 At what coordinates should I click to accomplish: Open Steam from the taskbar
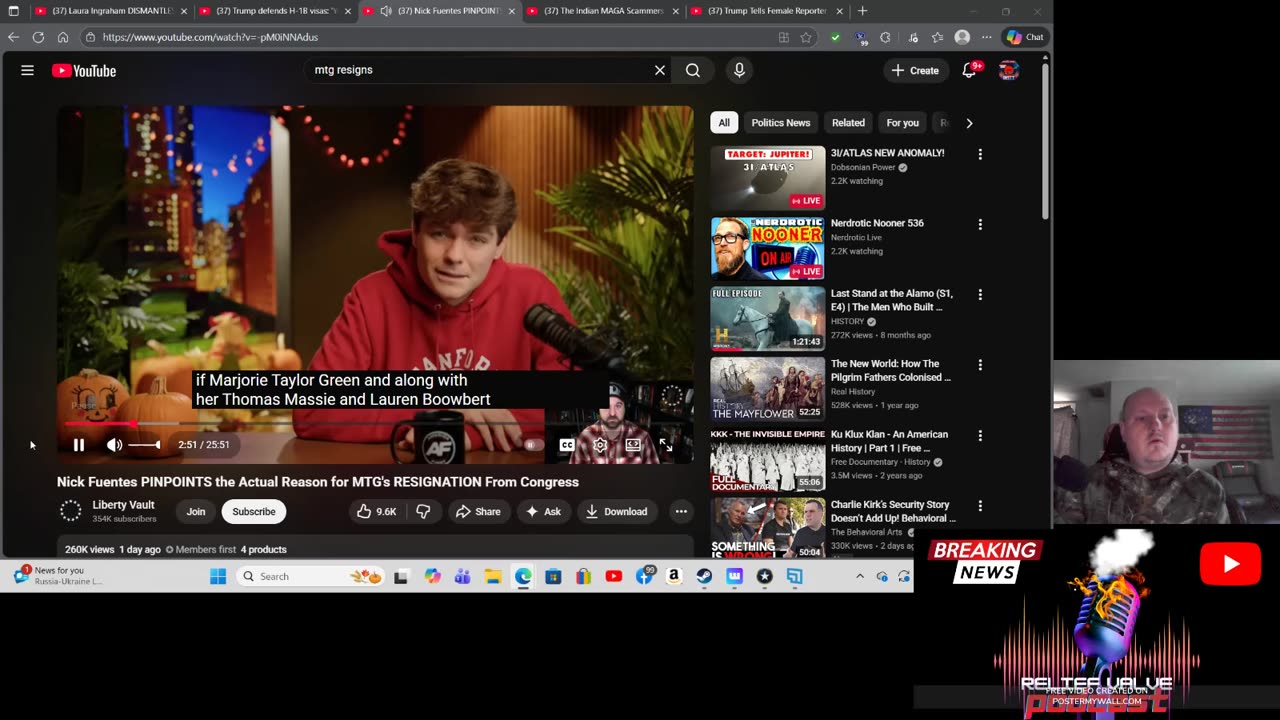click(704, 576)
